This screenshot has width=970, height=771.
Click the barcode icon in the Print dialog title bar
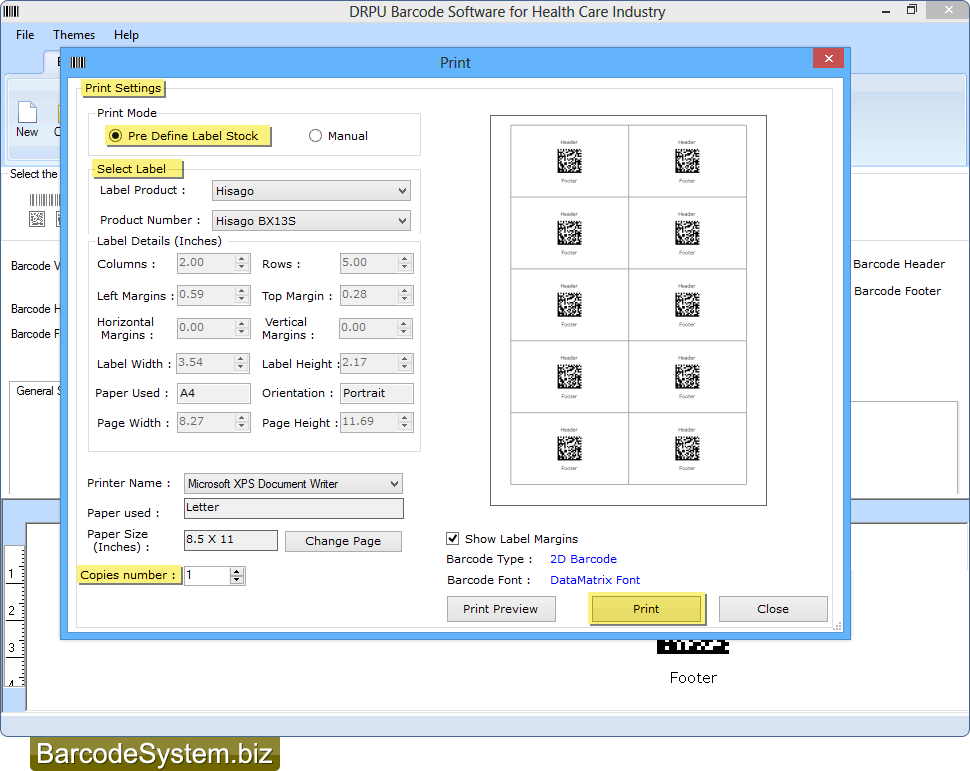(78, 62)
